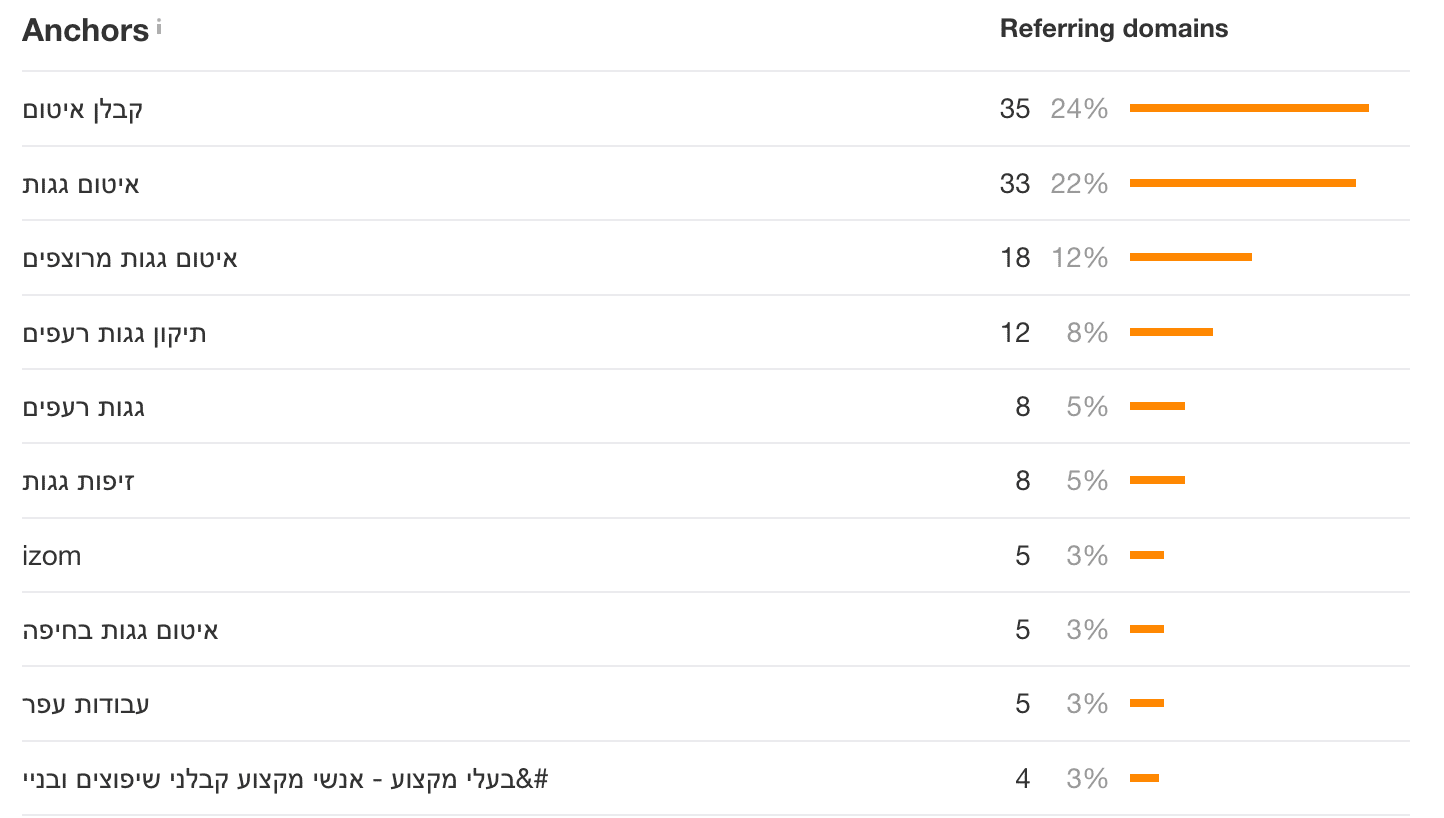Image resolution: width=1444 pixels, height=818 pixels.
Task: Click the long anchor starting with בעלי מקצוע
Action: 286,778
